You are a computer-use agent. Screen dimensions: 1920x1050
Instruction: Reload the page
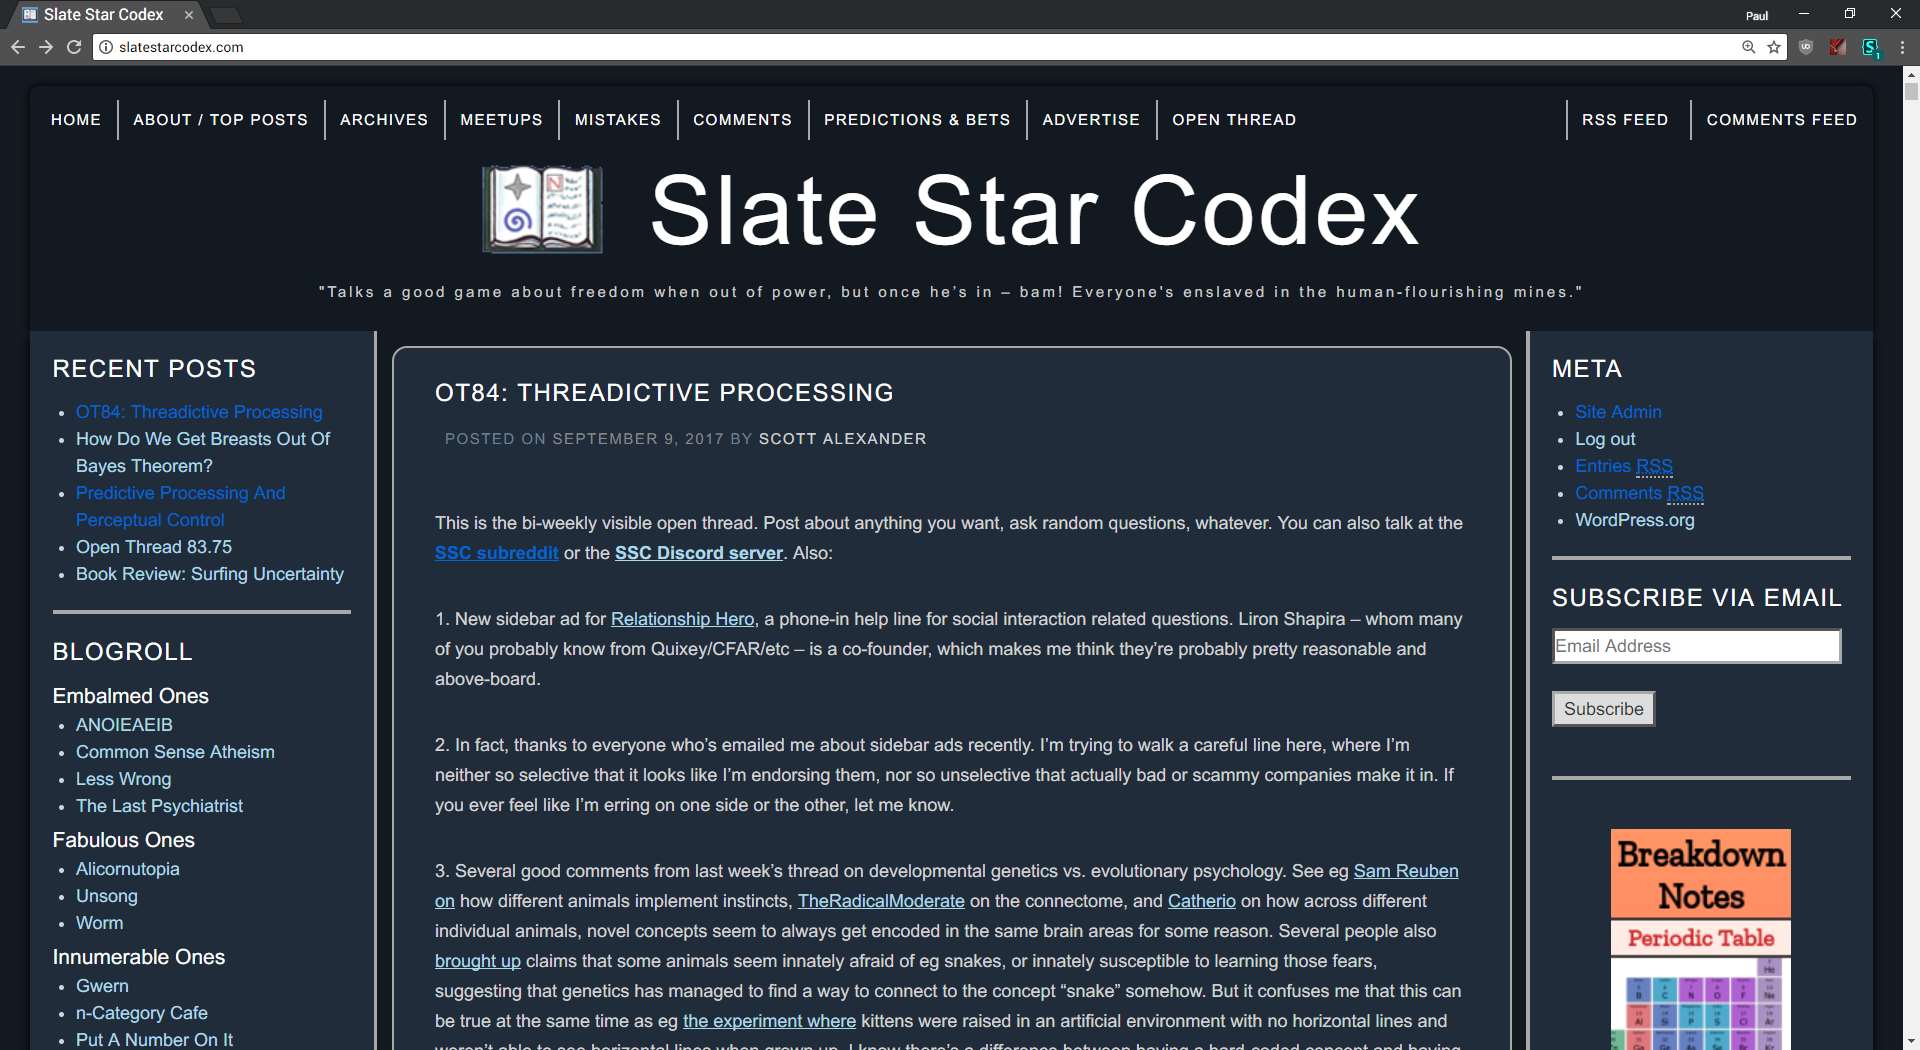pyautogui.click(x=74, y=46)
